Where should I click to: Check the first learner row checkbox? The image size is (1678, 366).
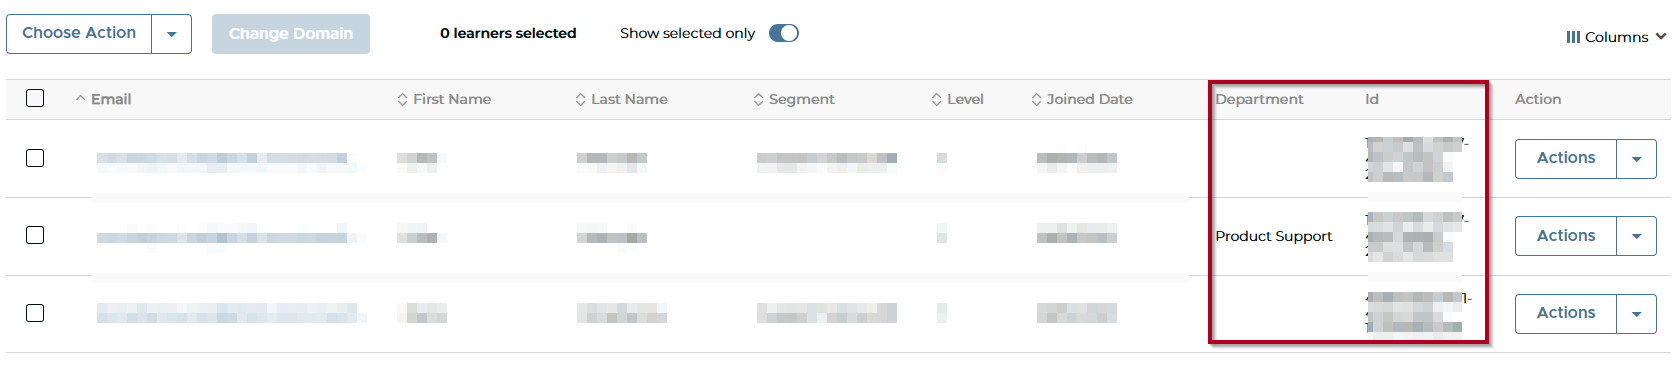coord(35,158)
